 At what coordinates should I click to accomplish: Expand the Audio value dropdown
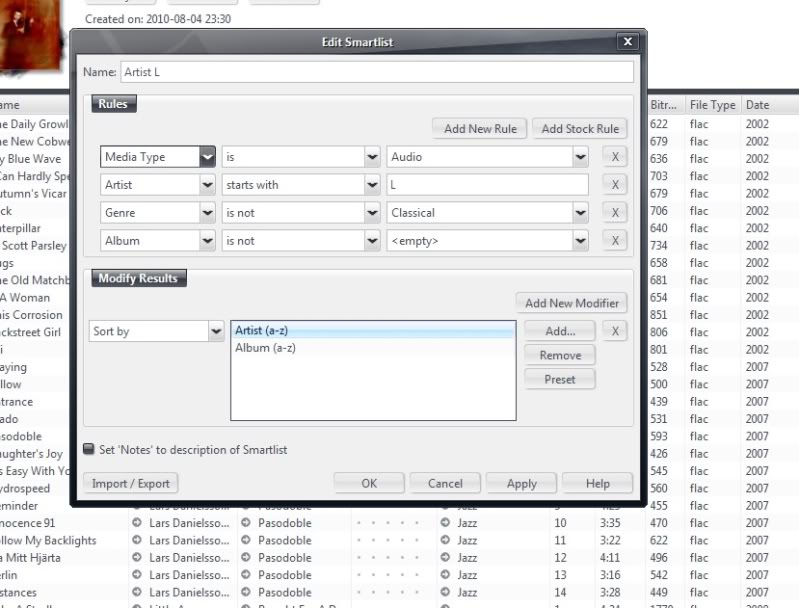point(580,157)
